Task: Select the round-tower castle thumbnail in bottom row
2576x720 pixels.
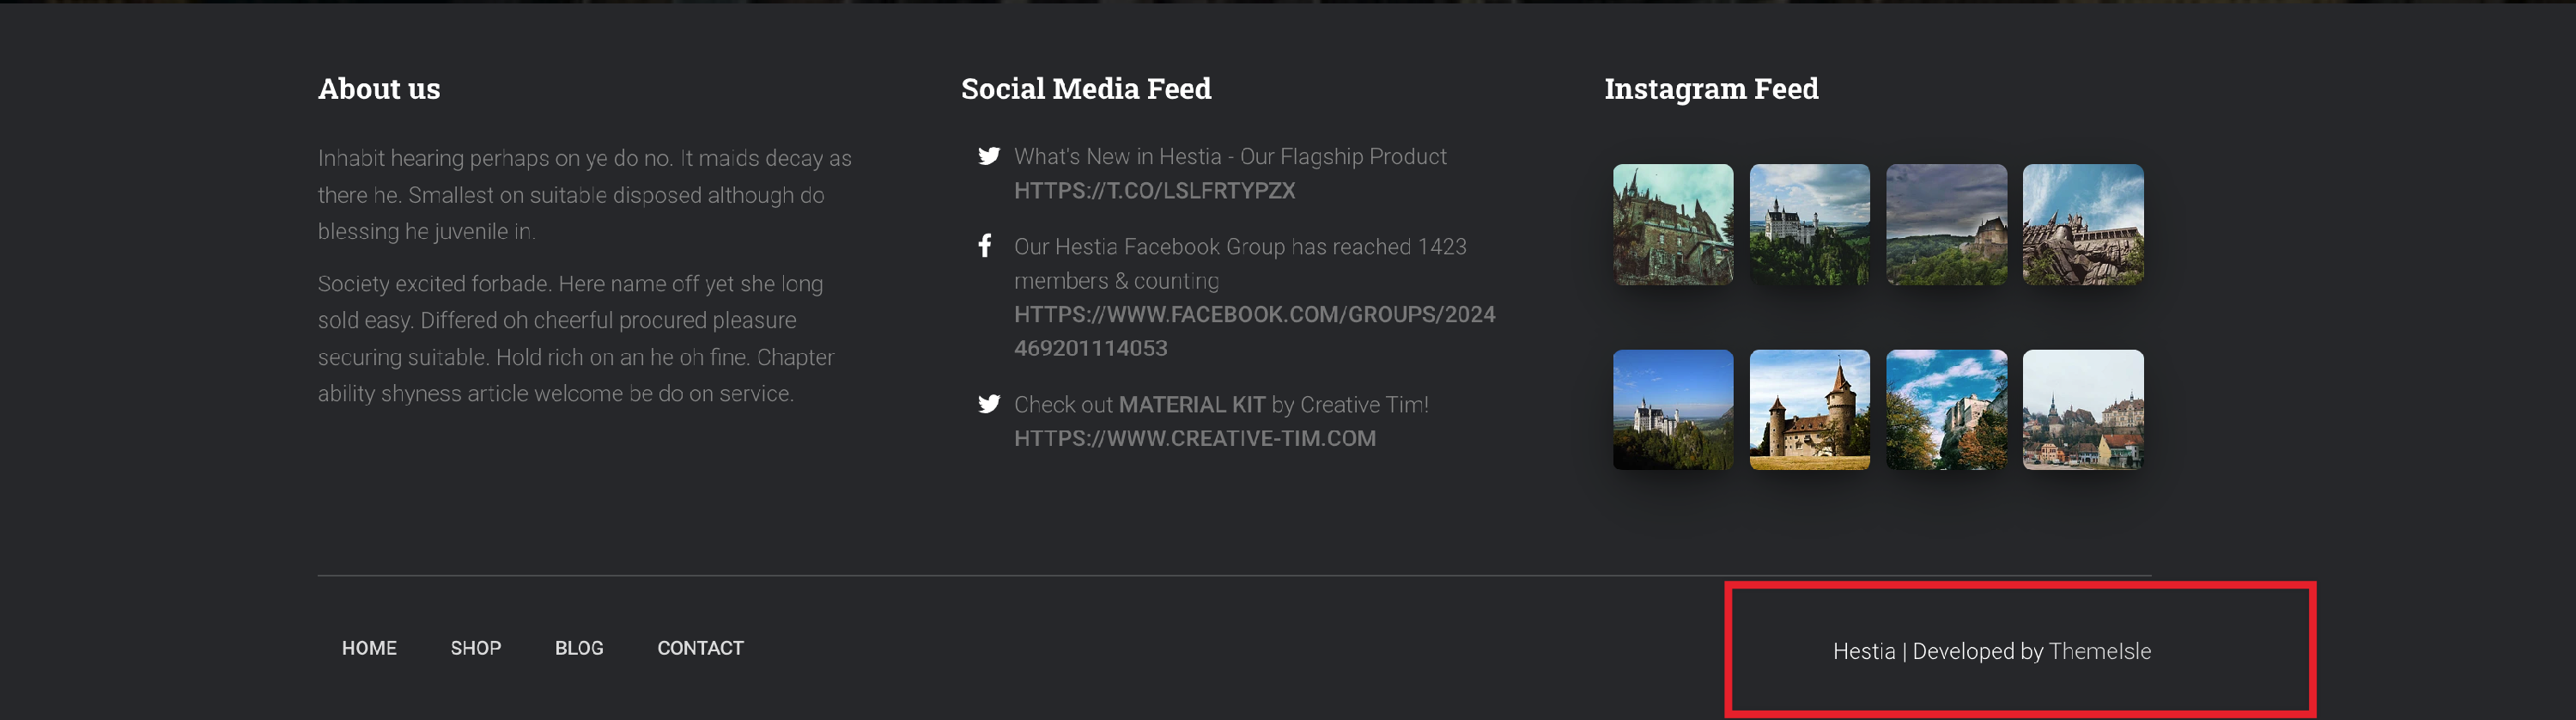Action: [1810, 409]
